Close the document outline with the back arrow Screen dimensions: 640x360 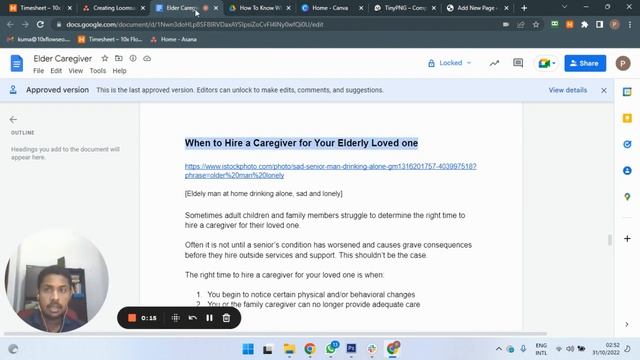[x=13, y=119]
